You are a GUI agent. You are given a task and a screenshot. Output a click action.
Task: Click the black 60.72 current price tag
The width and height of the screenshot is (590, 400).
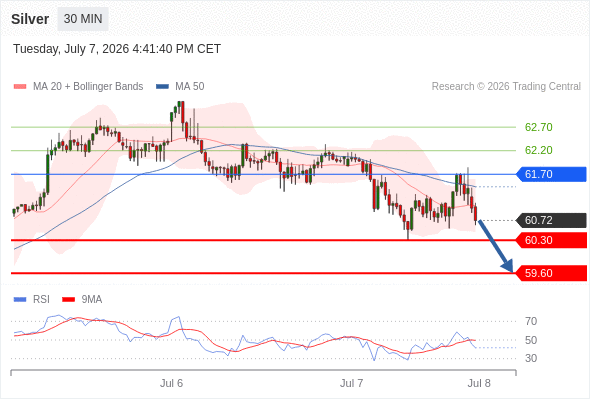551,220
